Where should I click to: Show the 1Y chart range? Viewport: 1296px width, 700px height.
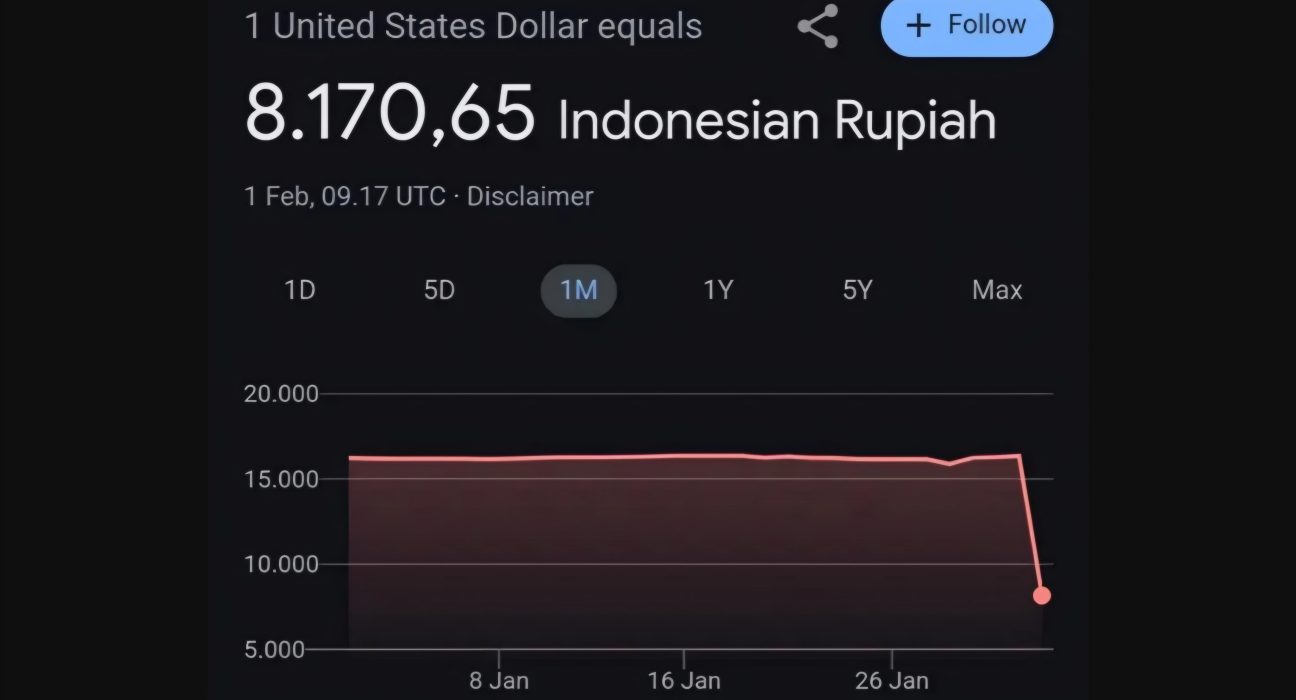click(x=718, y=290)
